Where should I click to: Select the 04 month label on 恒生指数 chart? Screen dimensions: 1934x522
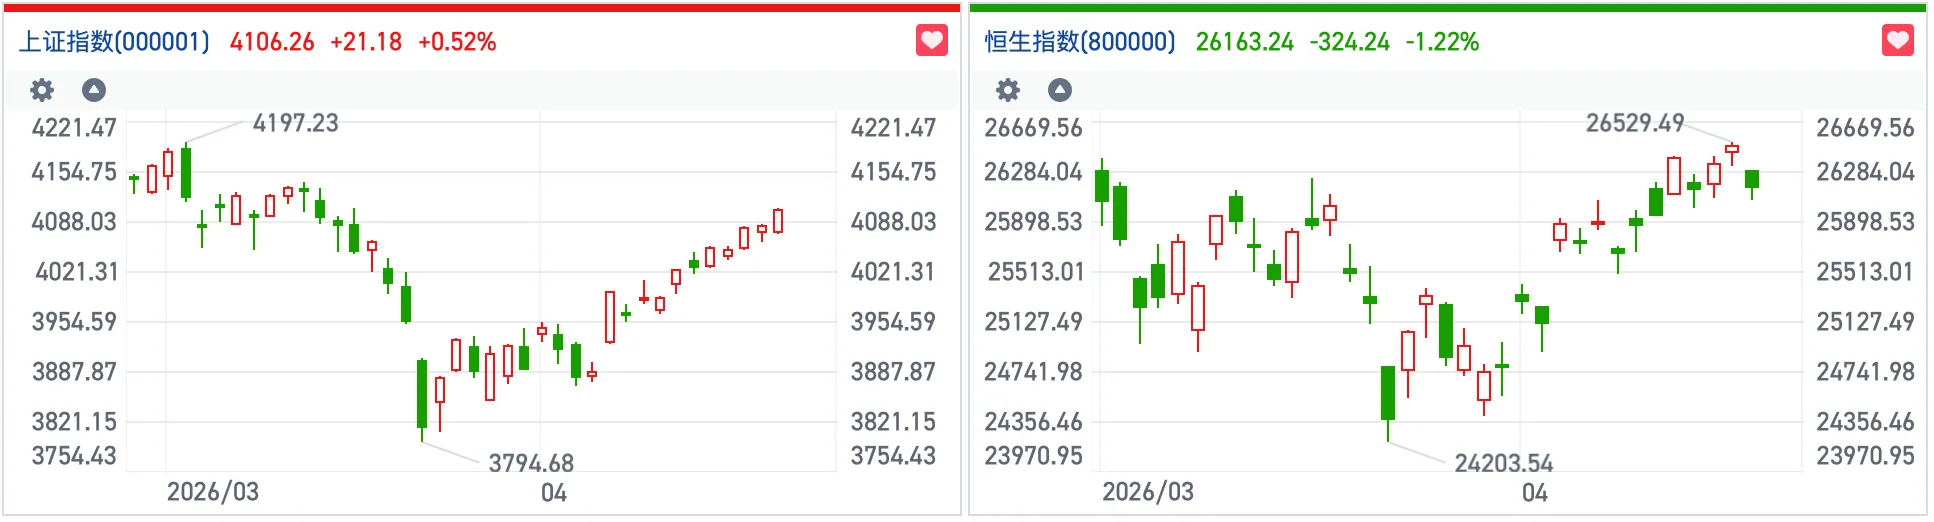pos(1534,493)
